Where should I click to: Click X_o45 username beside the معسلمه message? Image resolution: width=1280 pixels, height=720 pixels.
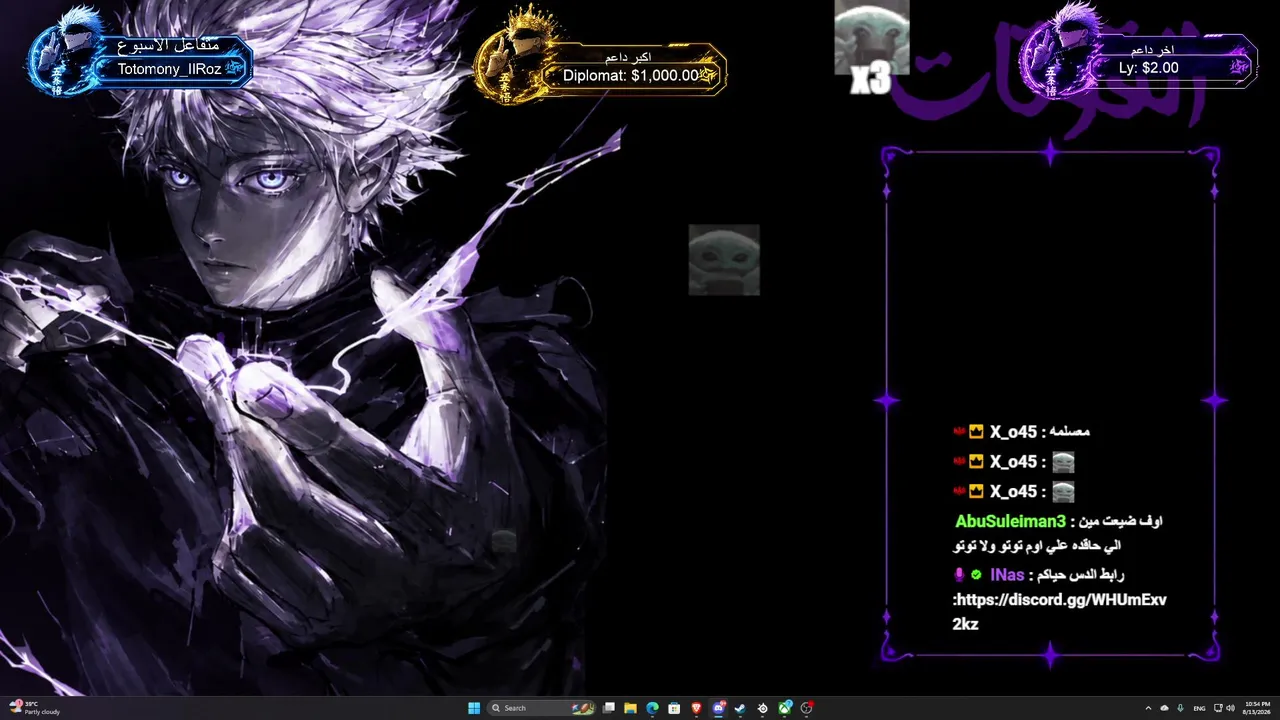(1013, 432)
